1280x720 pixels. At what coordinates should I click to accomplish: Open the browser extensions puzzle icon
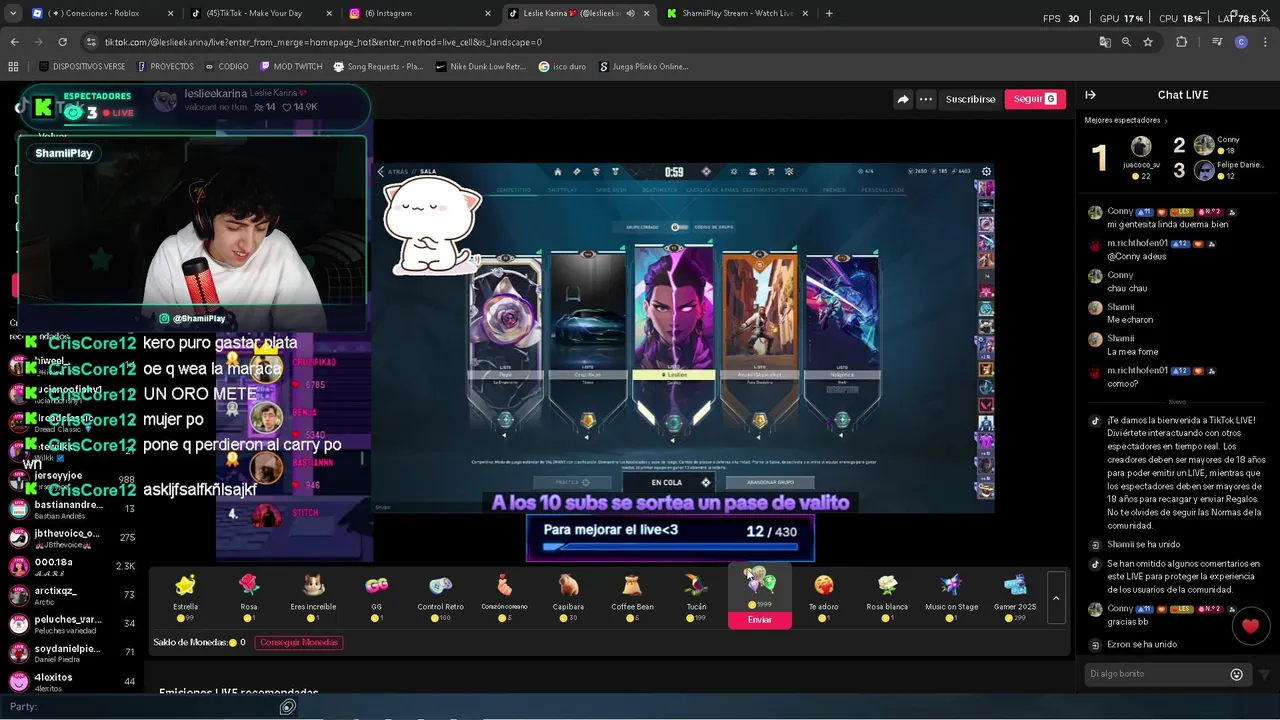coord(1181,42)
